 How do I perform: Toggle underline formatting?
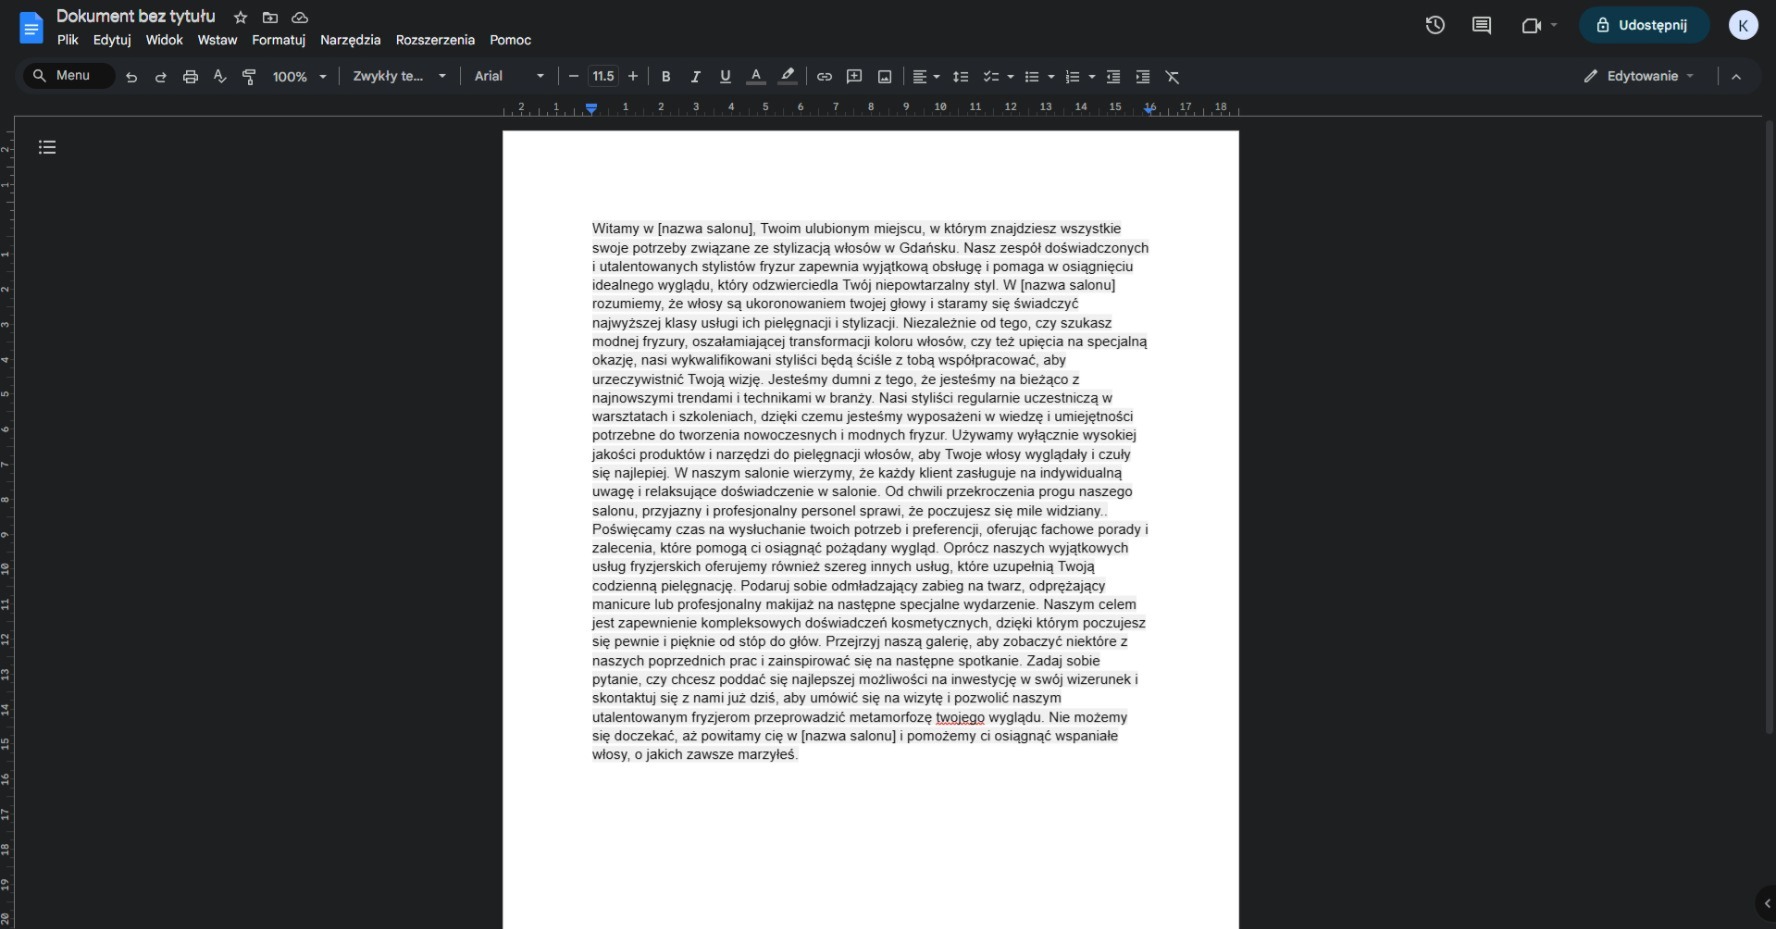point(725,76)
